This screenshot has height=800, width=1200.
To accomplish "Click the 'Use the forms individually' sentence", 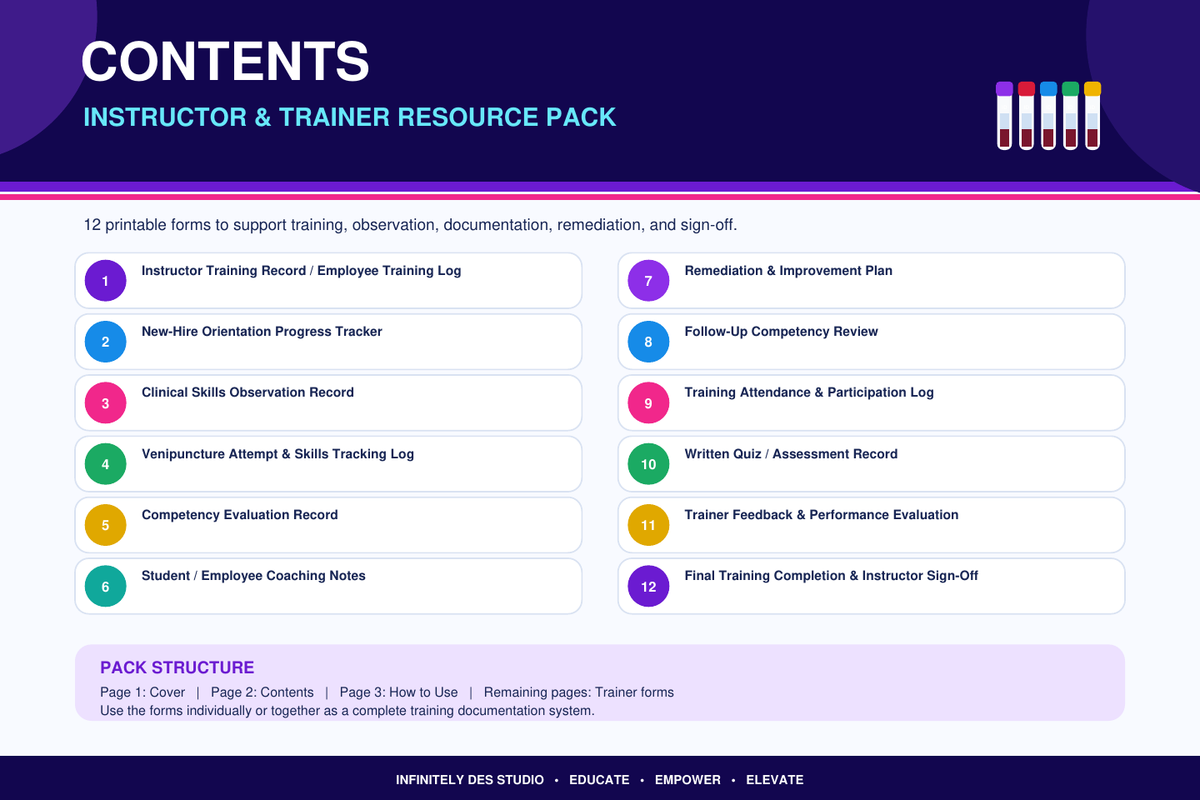I will (347, 711).
